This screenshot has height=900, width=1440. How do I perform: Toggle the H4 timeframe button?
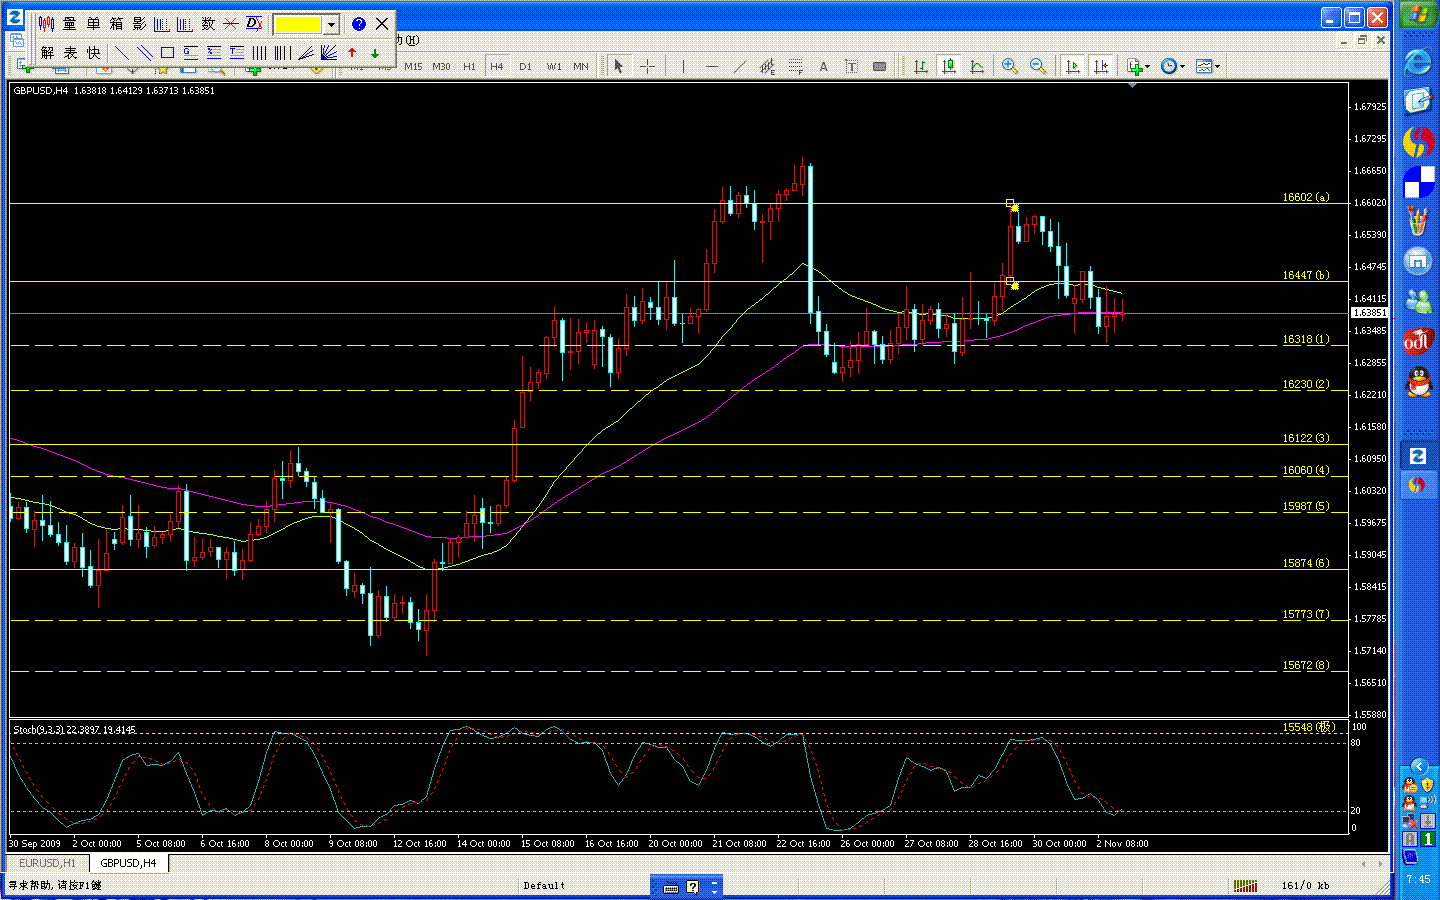point(497,67)
